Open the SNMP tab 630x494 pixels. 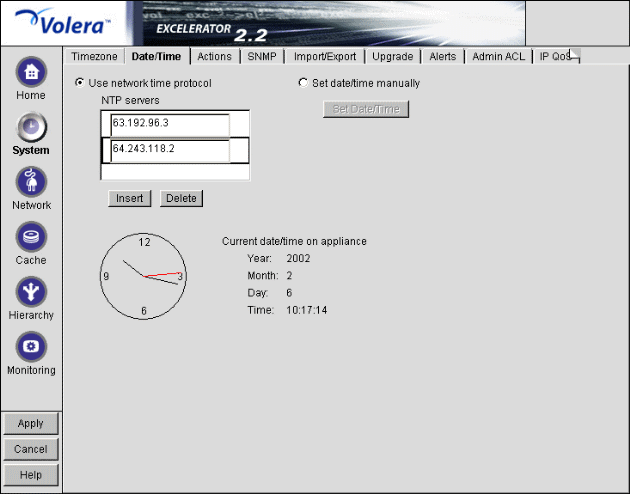point(262,56)
